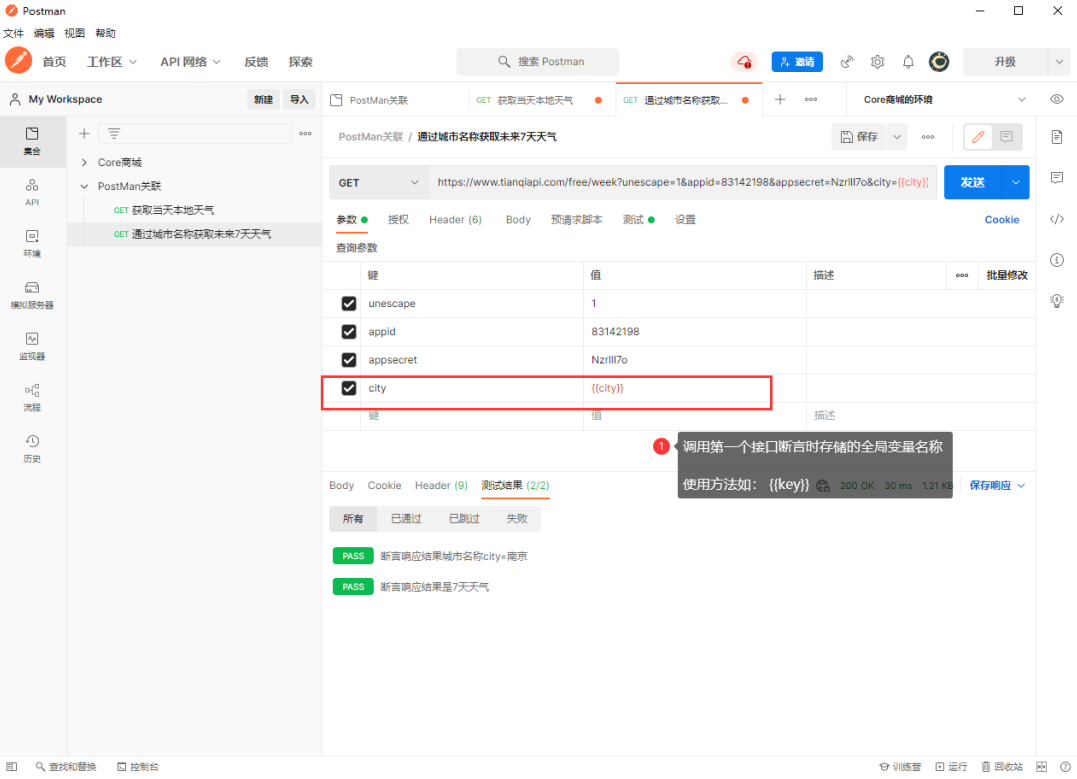This screenshot has height=779, width=1077.
Task: Click the 新建 button
Action: pyautogui.click(x=263, y=100)
